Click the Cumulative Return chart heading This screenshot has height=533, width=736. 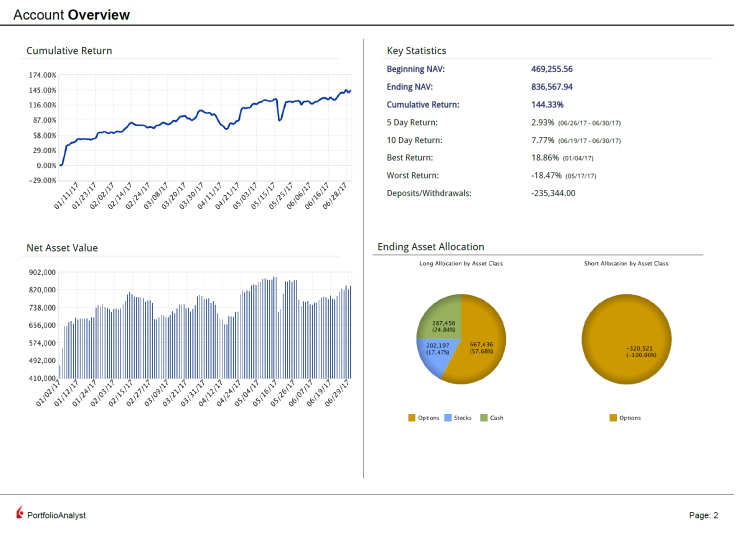[69, 51]
